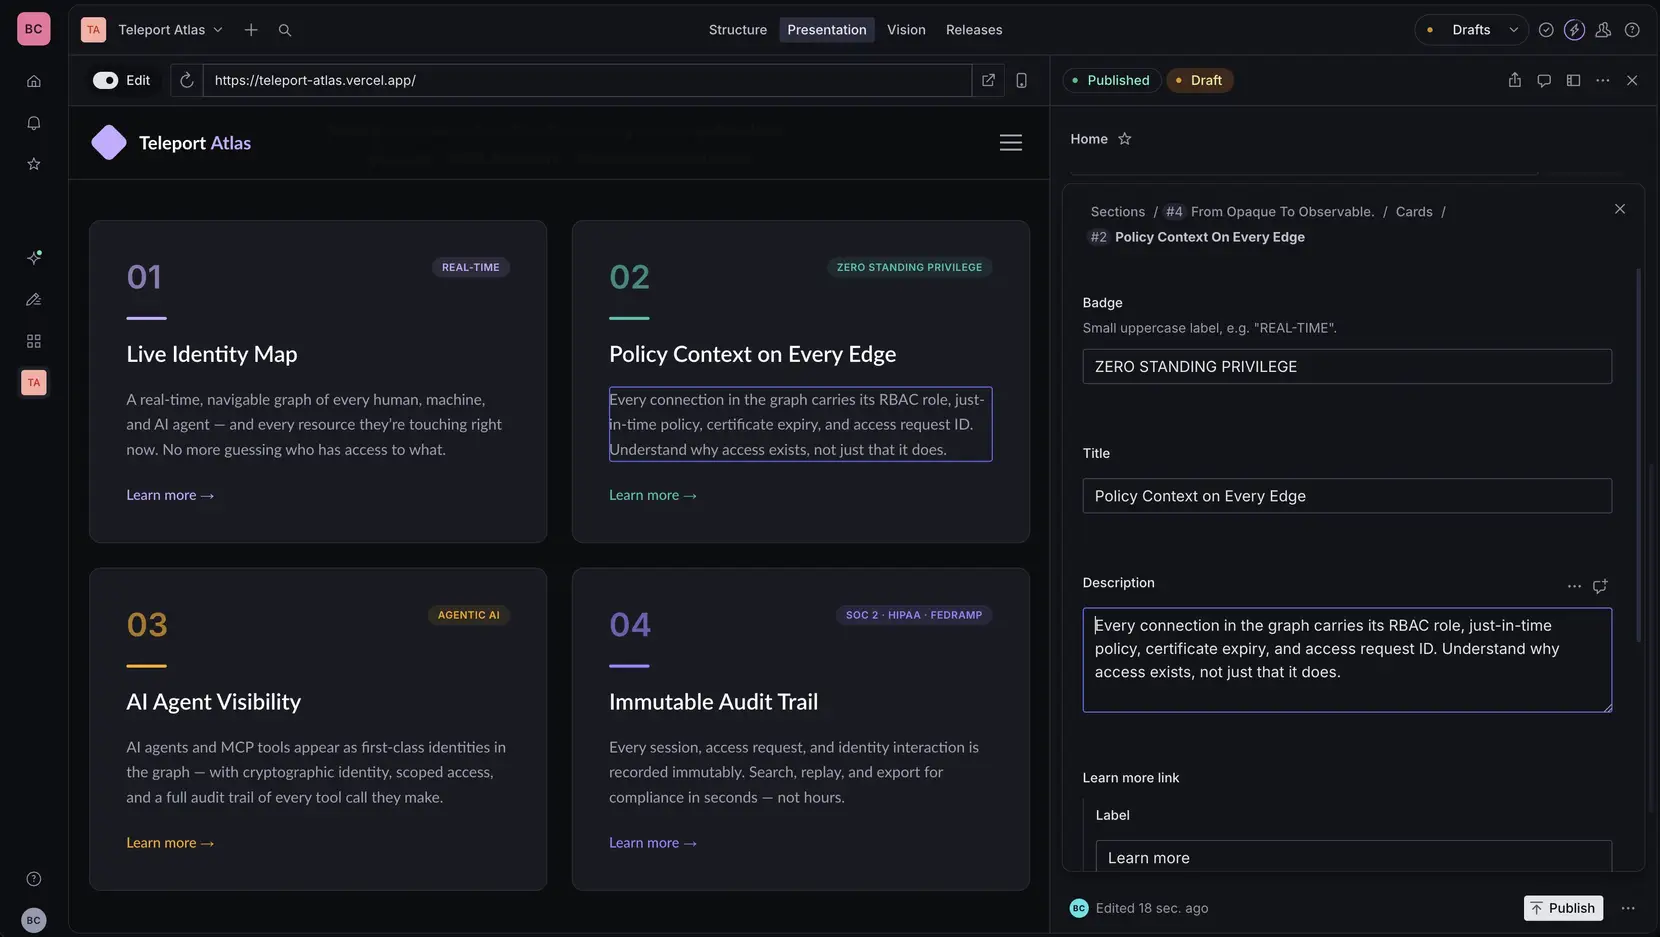Click the share document icon
Screen dimensions: 1660x937
(x=1515, y=80)
